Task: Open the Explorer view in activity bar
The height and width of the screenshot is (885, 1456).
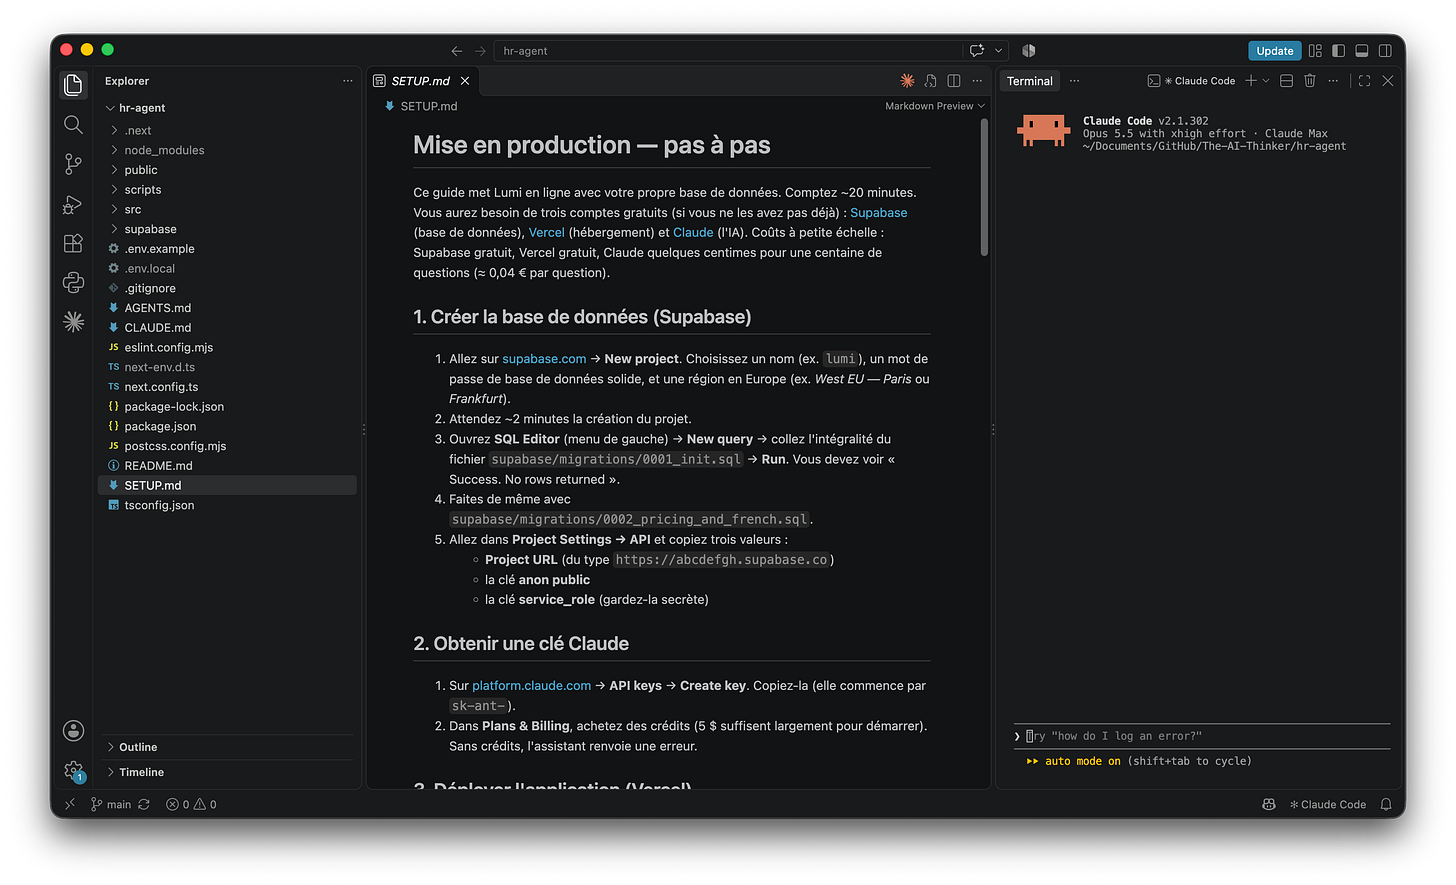Action: tap(73, 85)
